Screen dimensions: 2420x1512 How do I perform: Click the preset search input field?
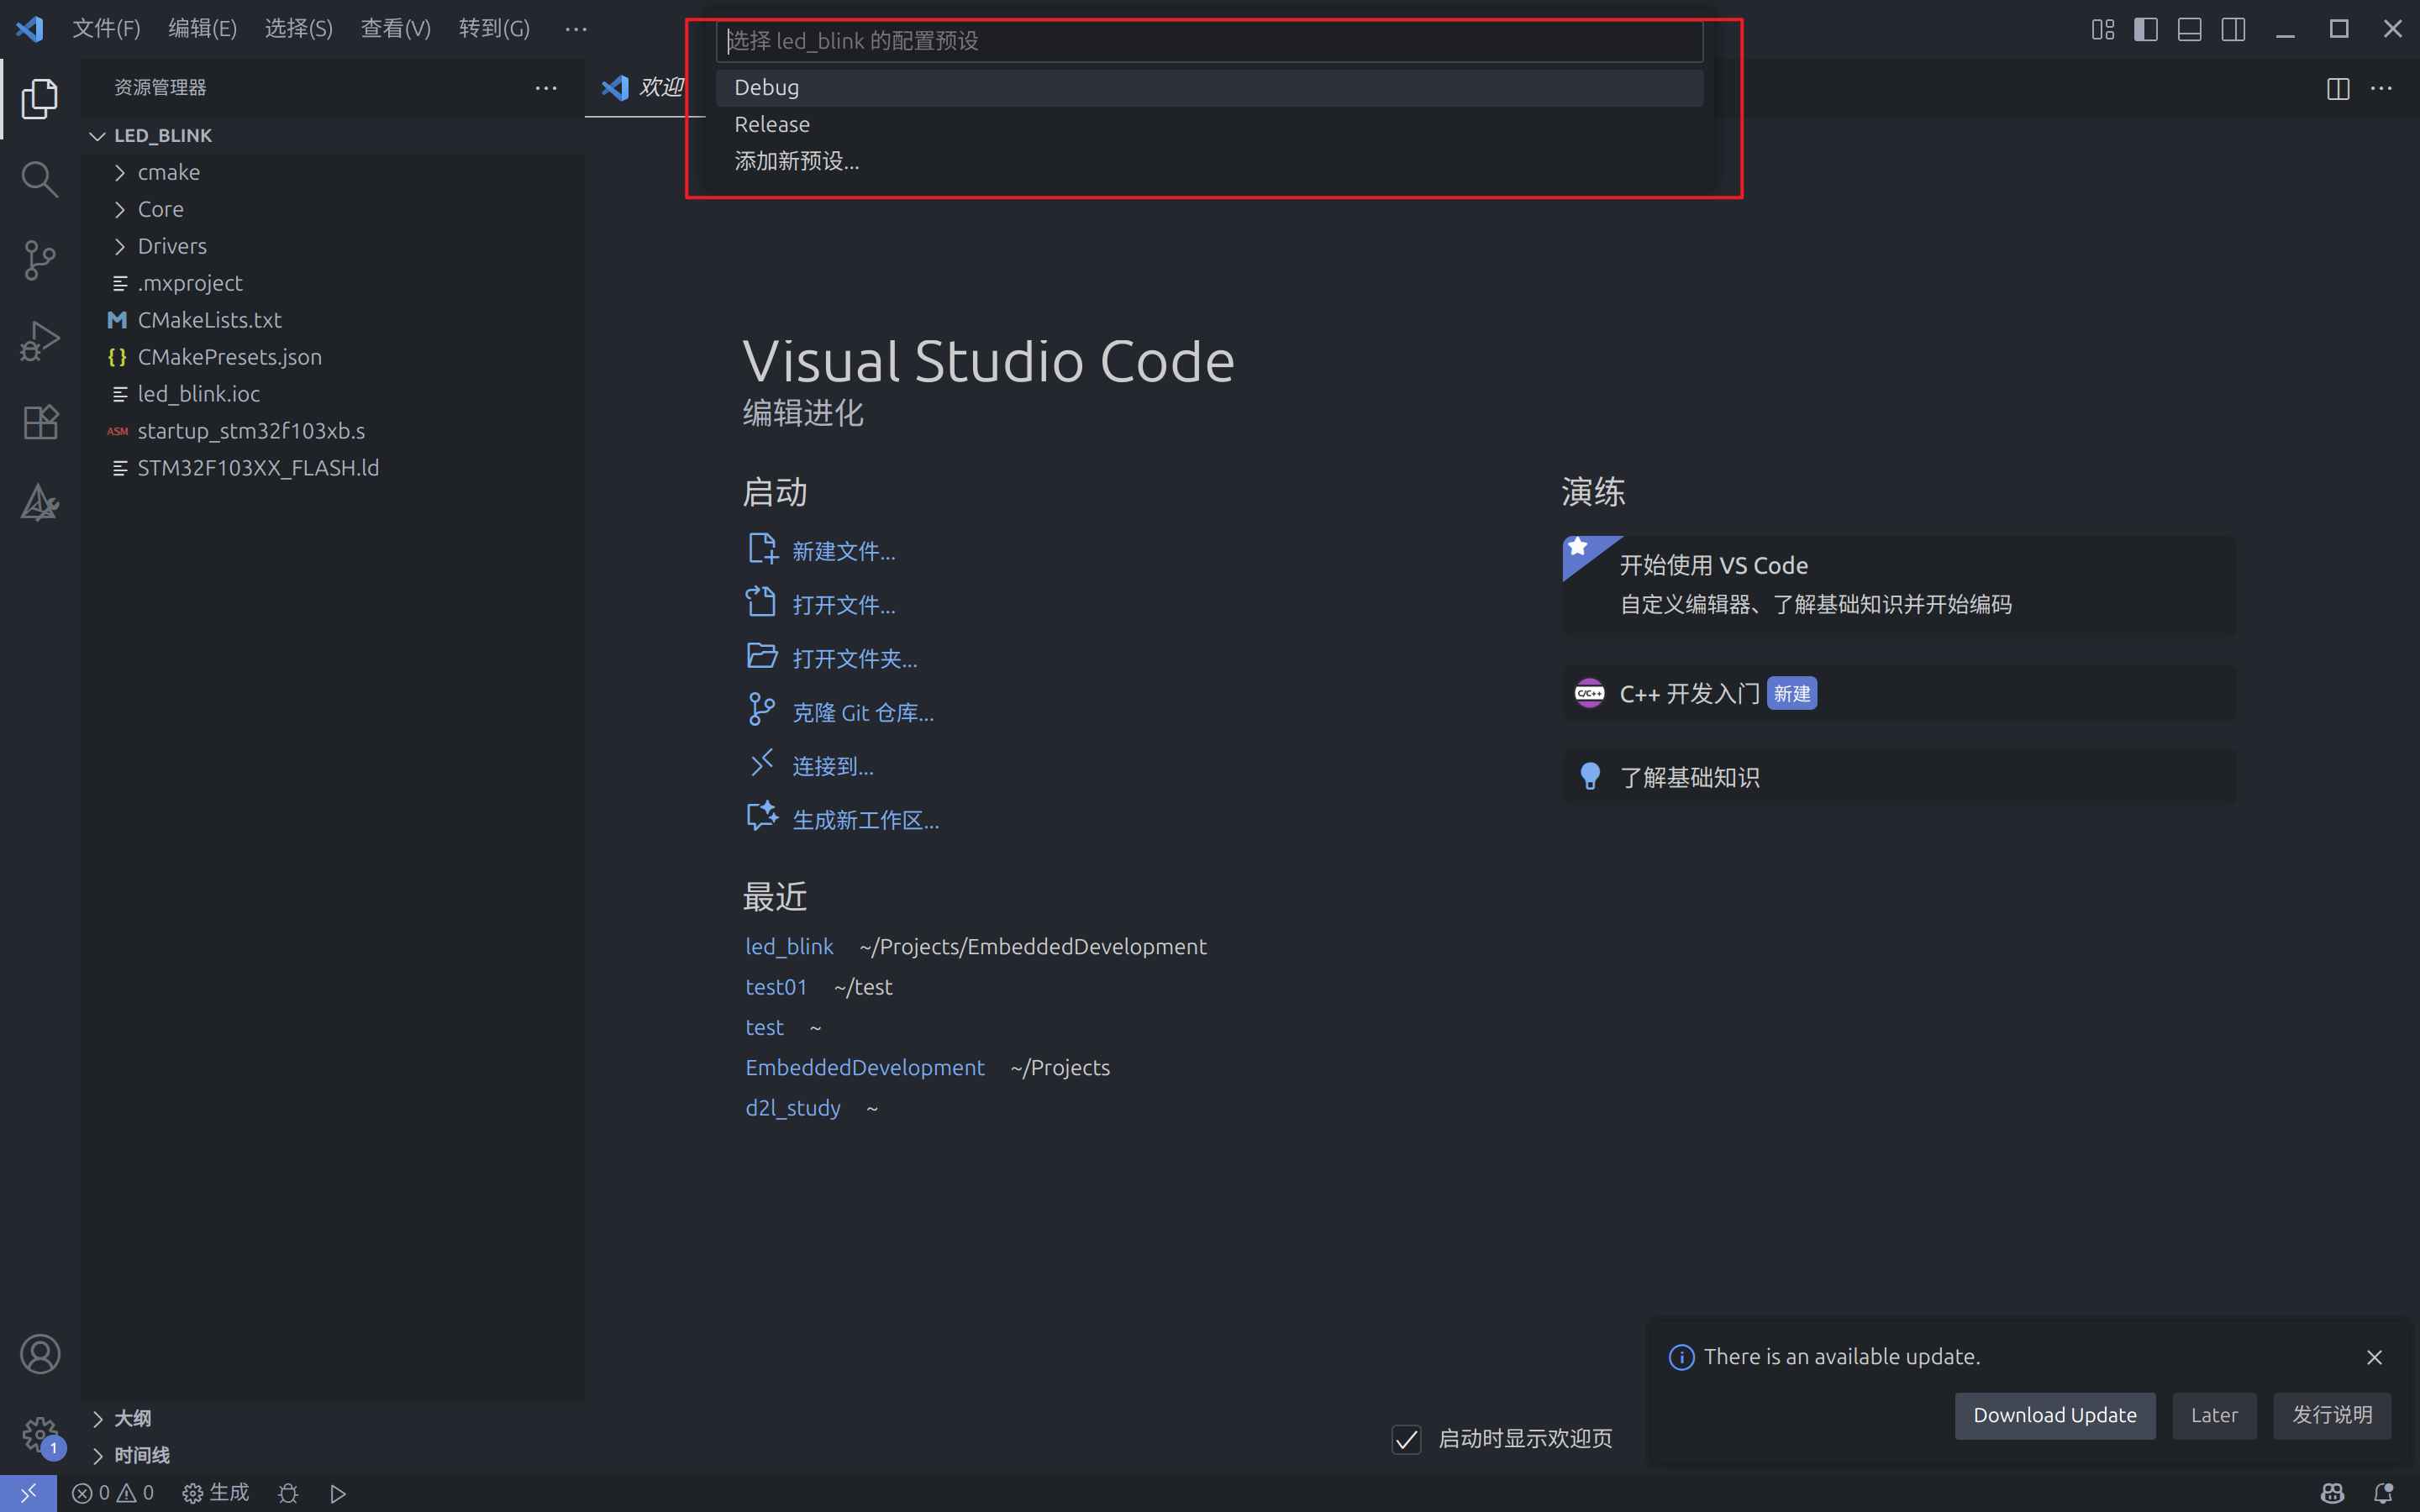click(x=1208, y=41)
